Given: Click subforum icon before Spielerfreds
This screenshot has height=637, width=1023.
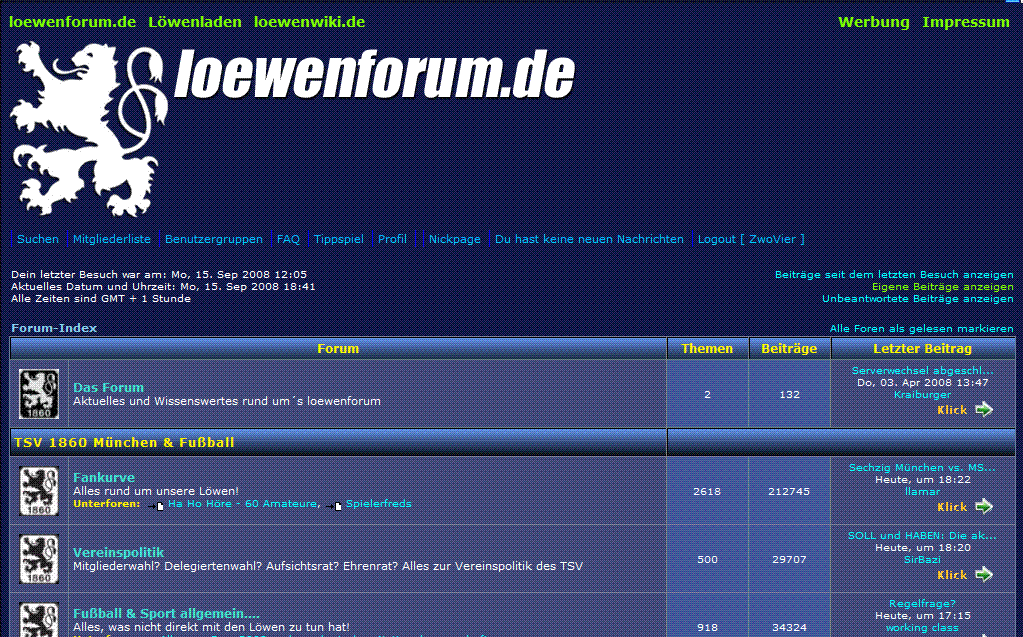Looking at the screenshot, I should click(334, 505).
